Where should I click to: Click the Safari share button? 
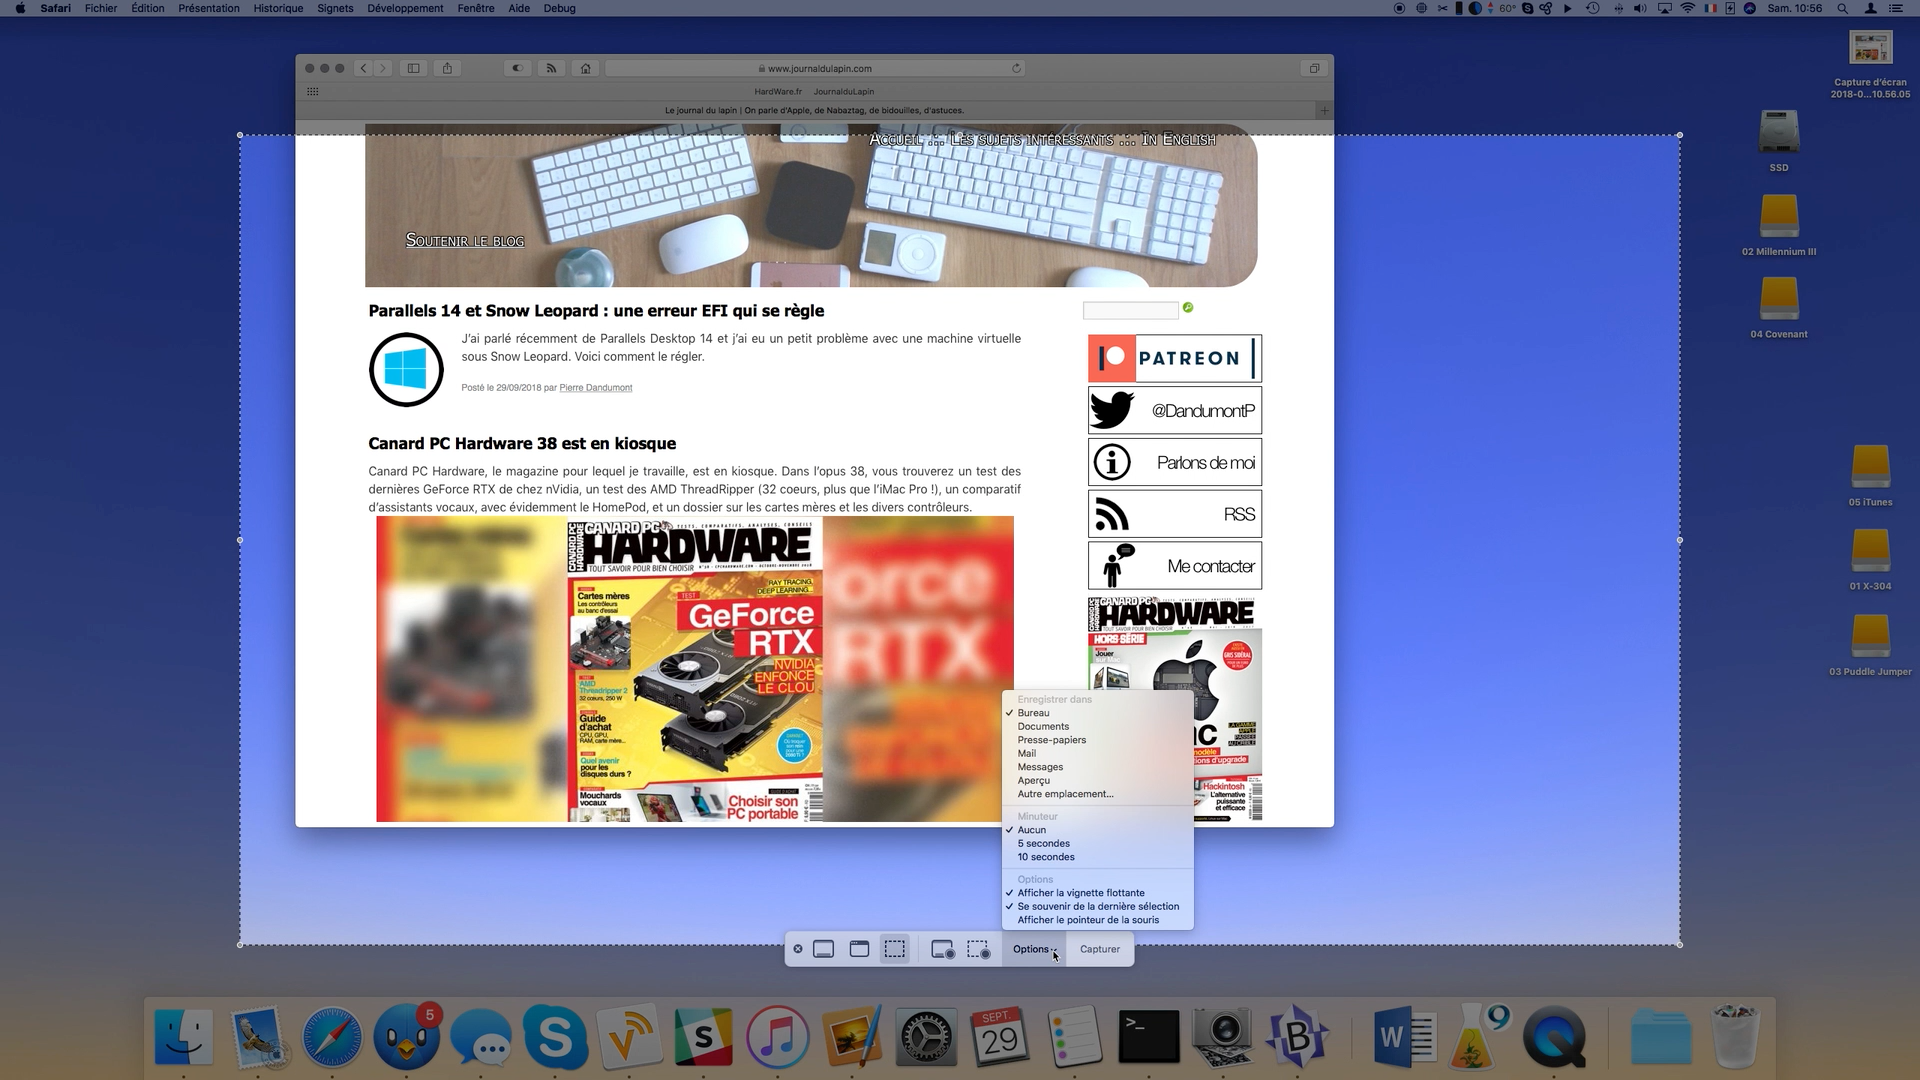coord(447,68)
